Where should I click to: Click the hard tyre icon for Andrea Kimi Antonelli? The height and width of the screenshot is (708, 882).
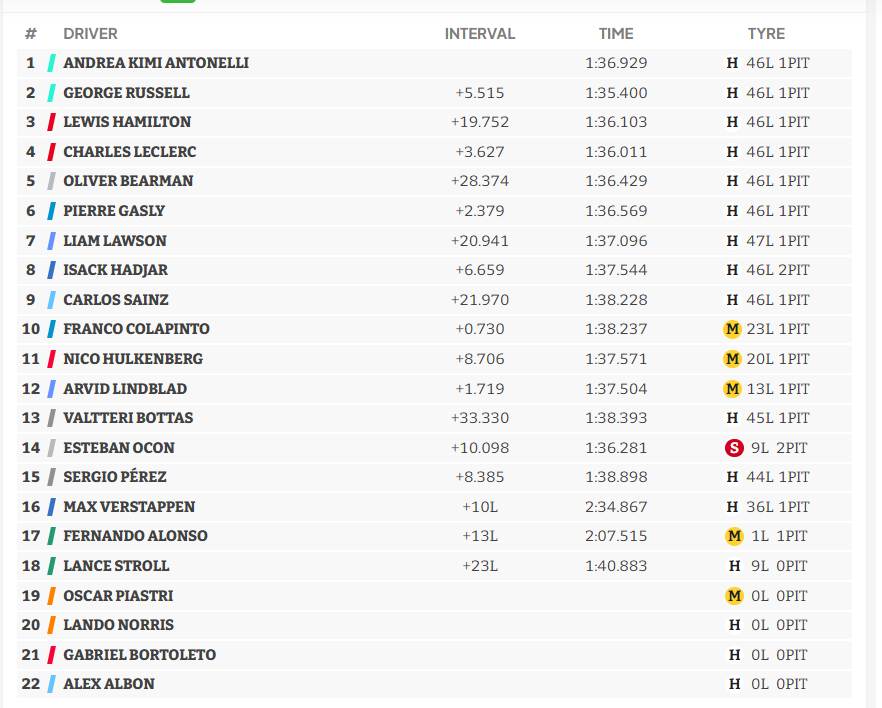tap(733, 63)
